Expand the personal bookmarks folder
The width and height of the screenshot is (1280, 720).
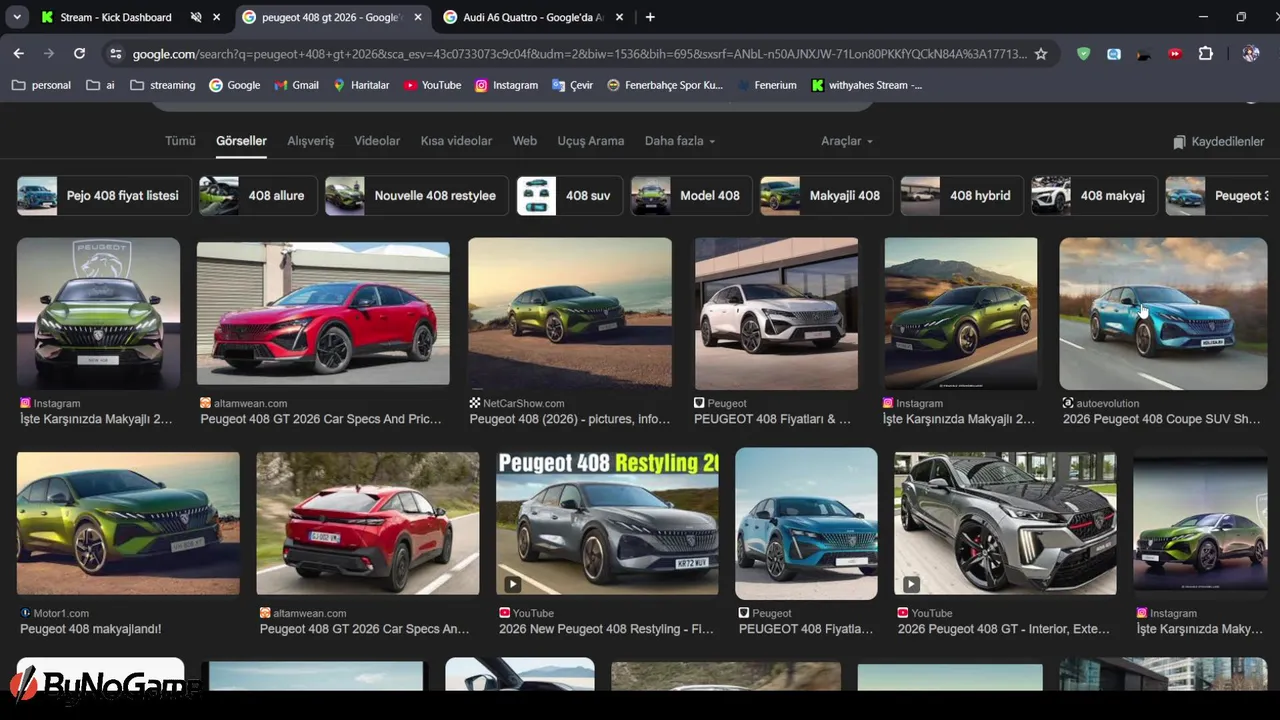click(x=41, y=85)
